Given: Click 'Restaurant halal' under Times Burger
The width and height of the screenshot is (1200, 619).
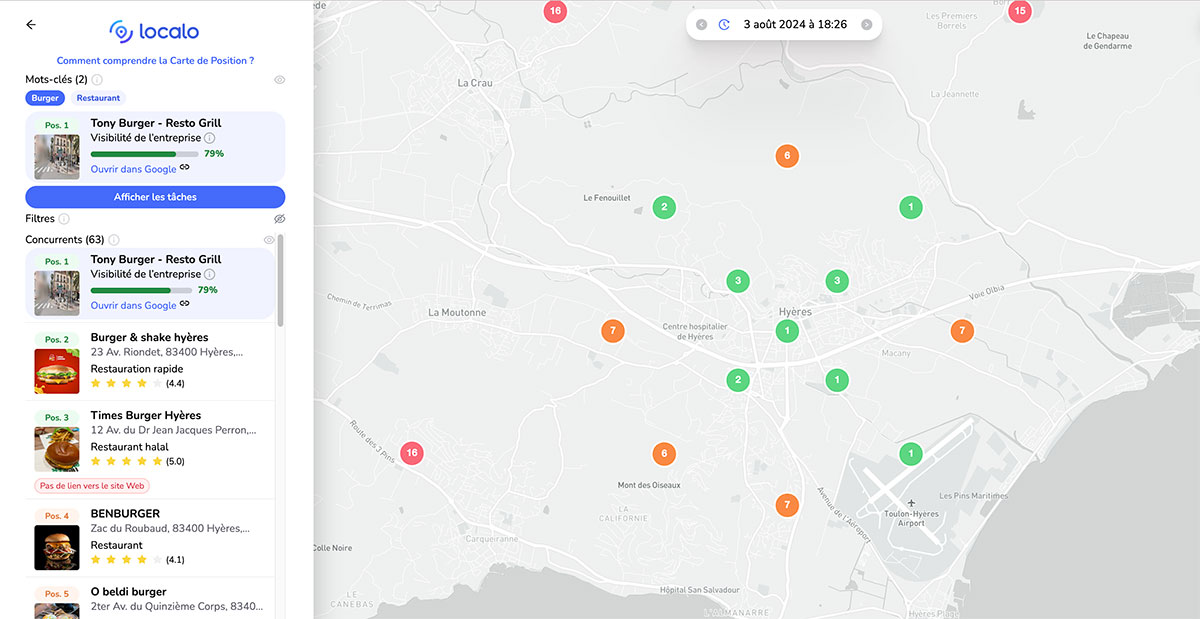Looking at the screenshot, I should [x=130, y=447].
